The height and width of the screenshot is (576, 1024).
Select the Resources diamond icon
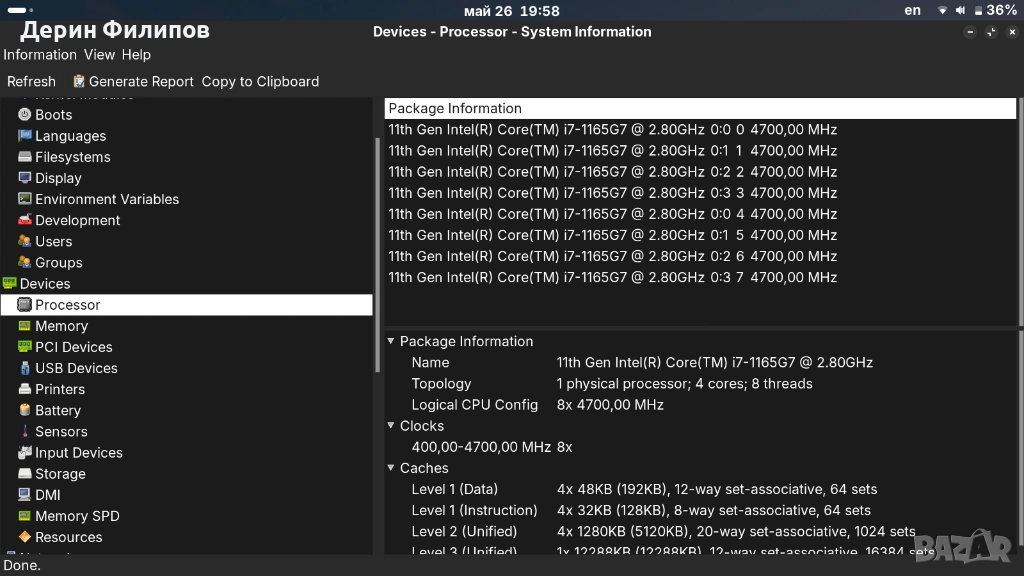point(25,537)
